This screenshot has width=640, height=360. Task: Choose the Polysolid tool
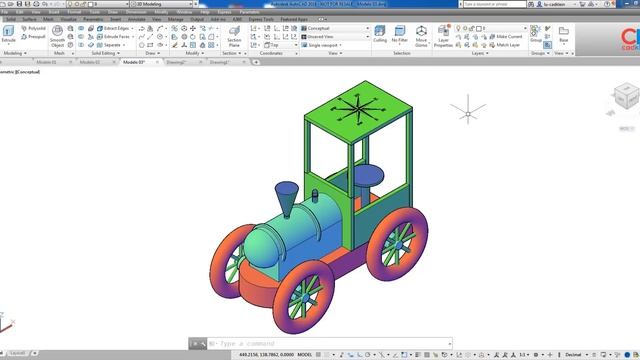[x=33, y=29]
